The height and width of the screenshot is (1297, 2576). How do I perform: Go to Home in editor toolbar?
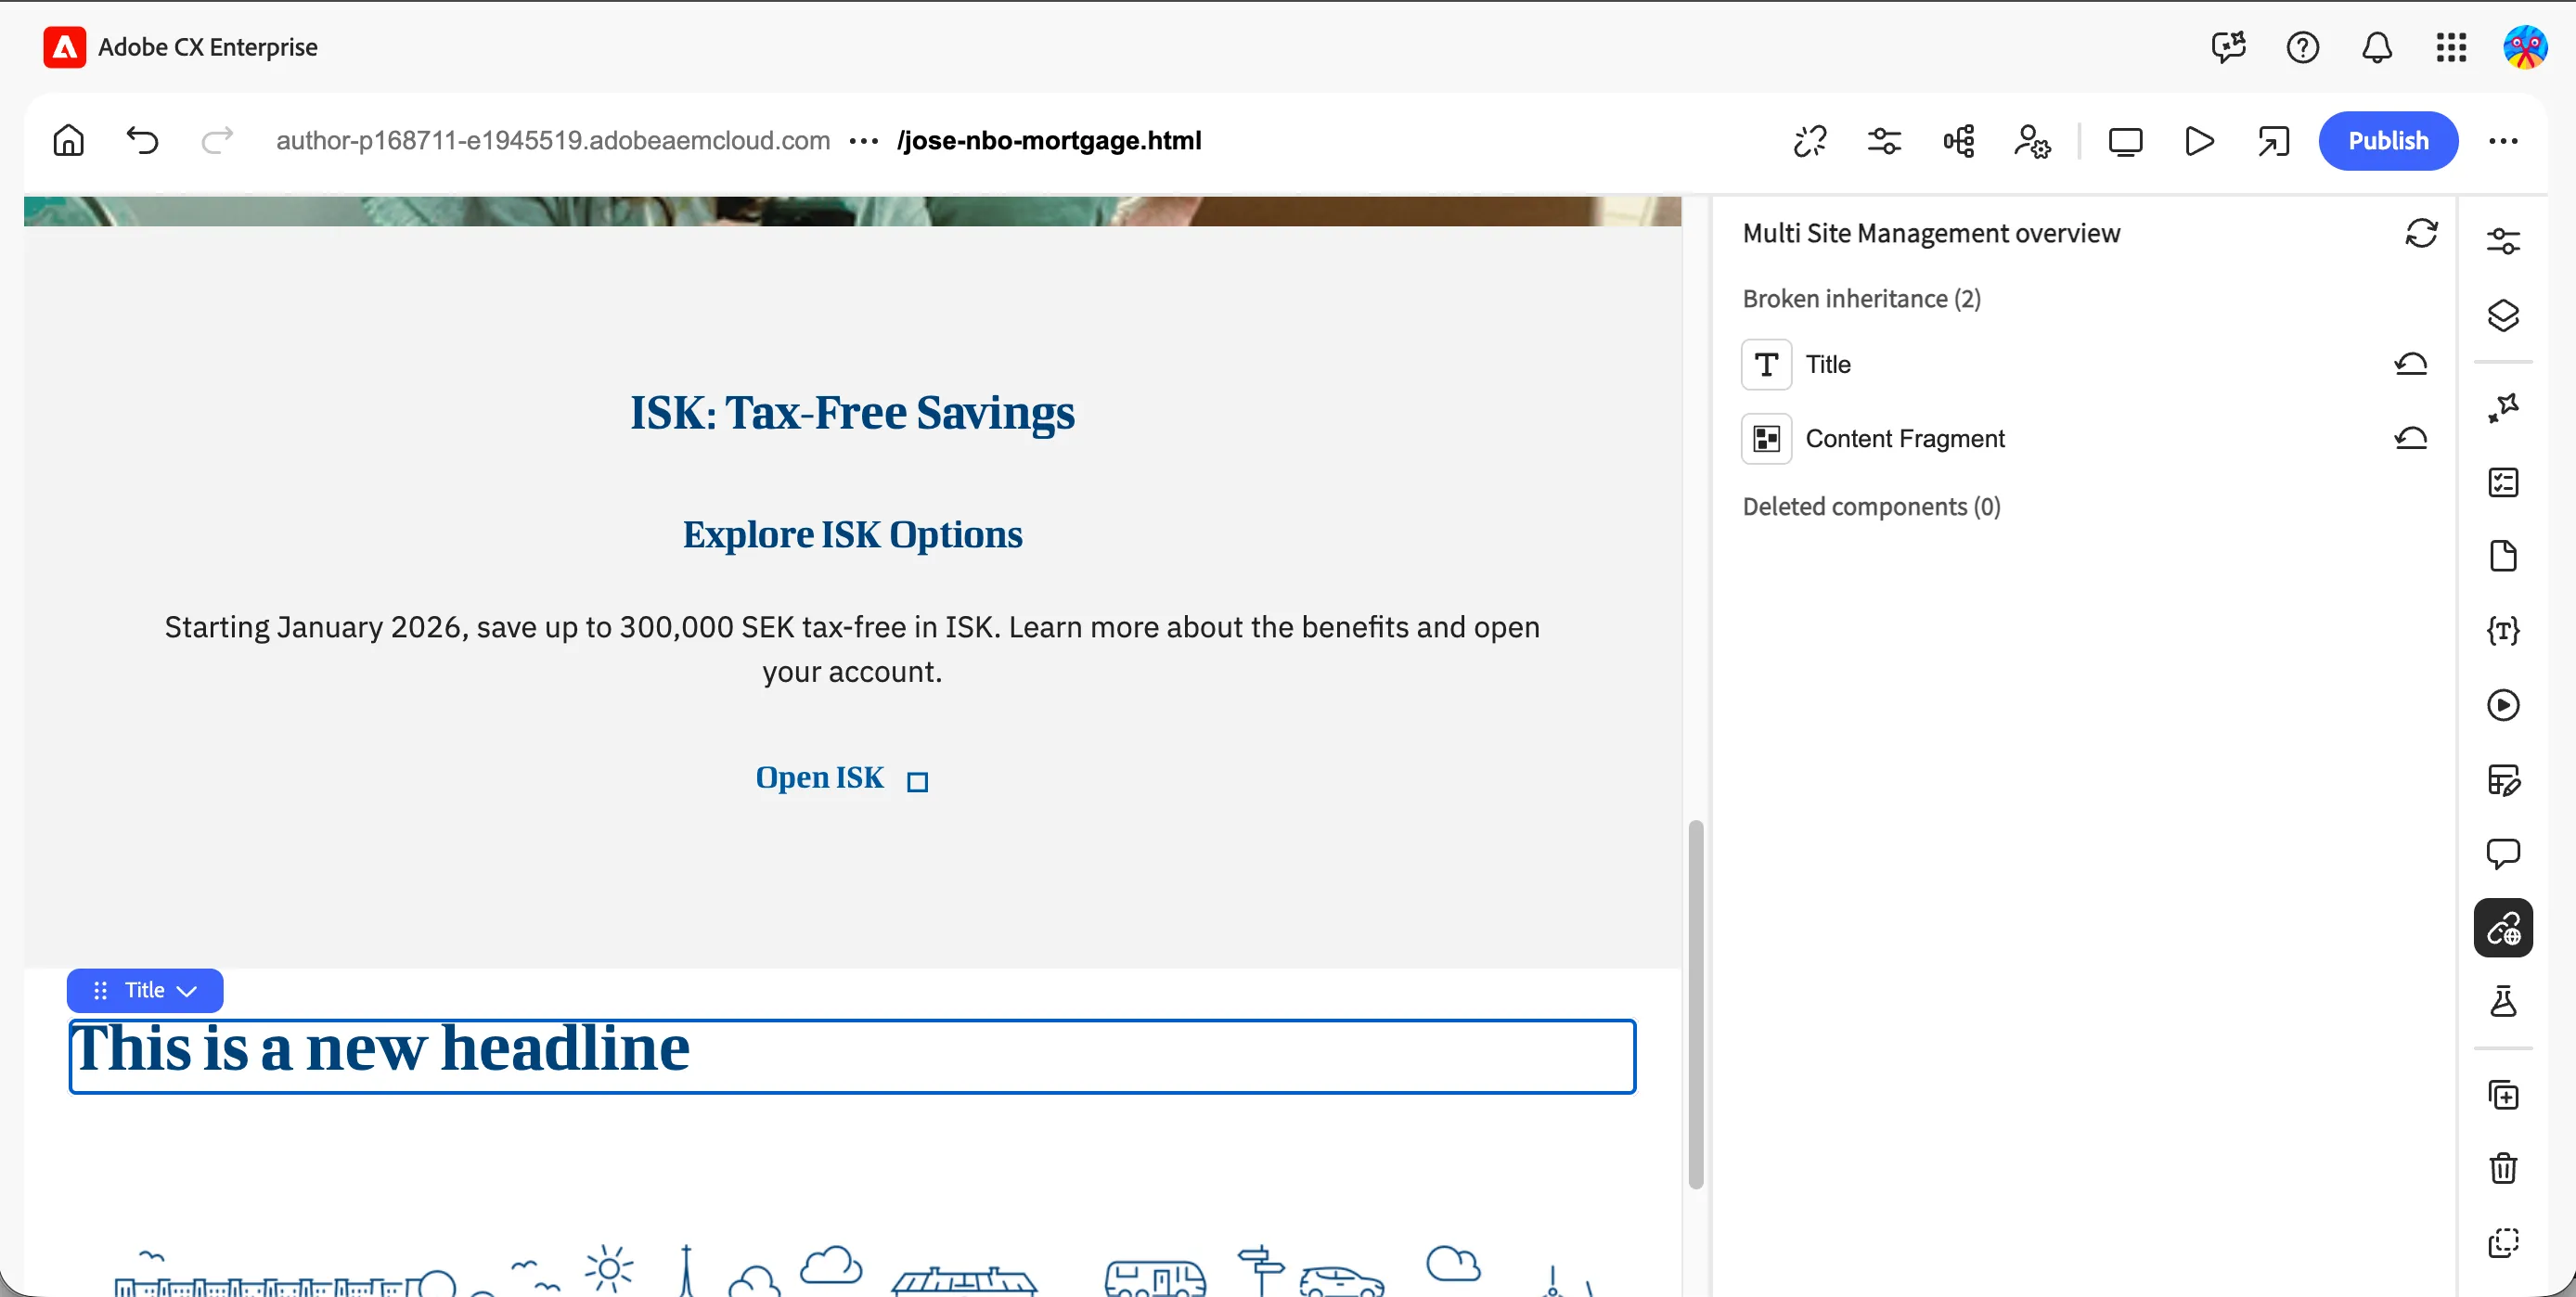(68, 140)
